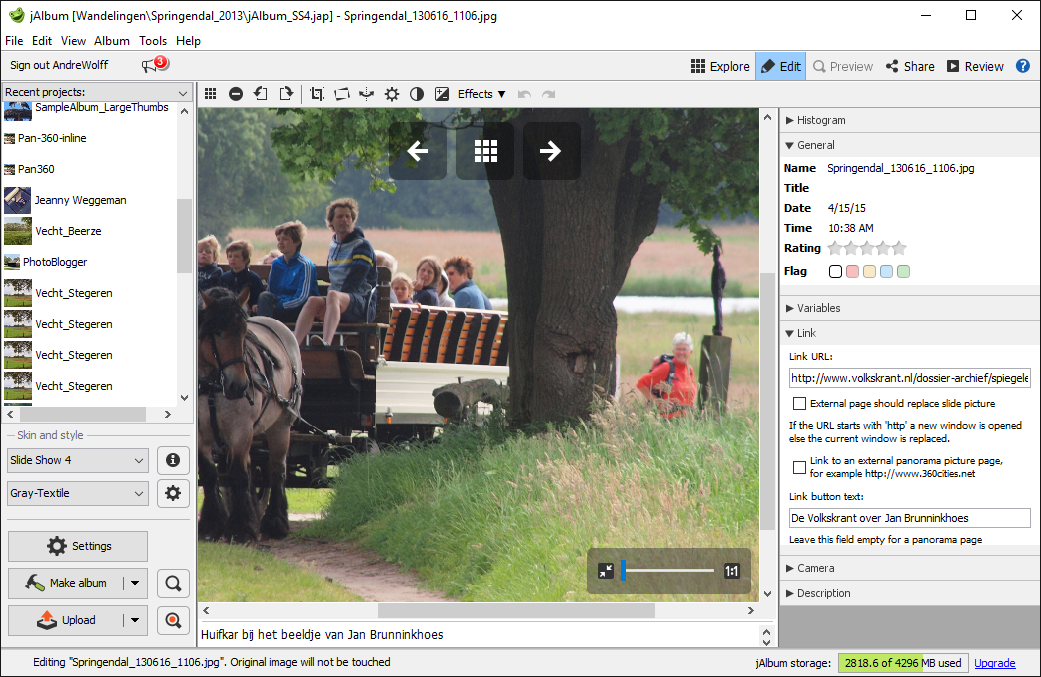Rotate the image right

point(284,94)
